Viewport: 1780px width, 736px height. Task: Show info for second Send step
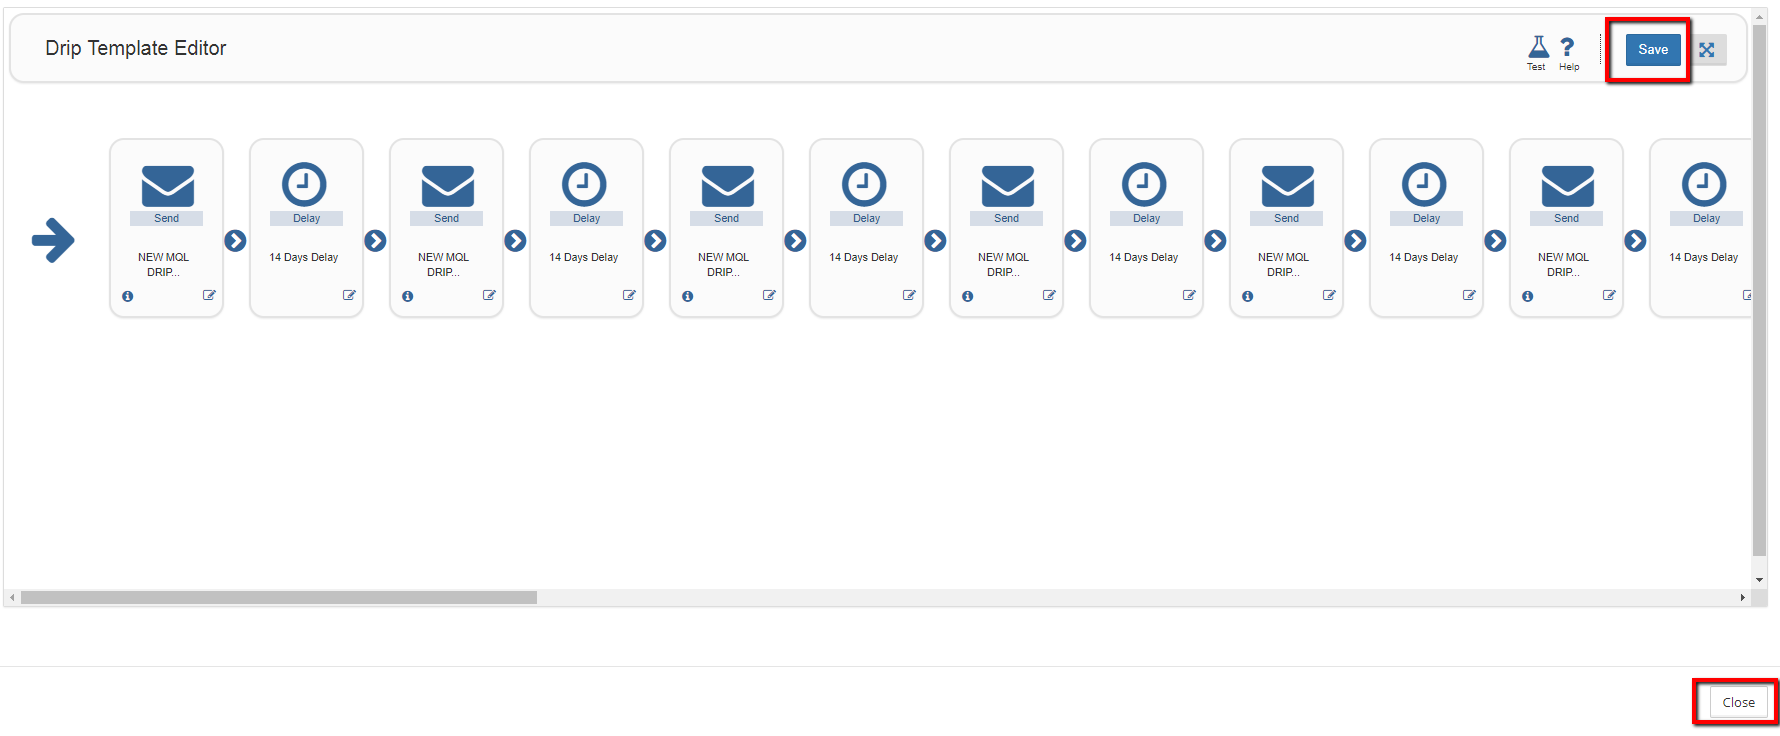coord(408,296)
